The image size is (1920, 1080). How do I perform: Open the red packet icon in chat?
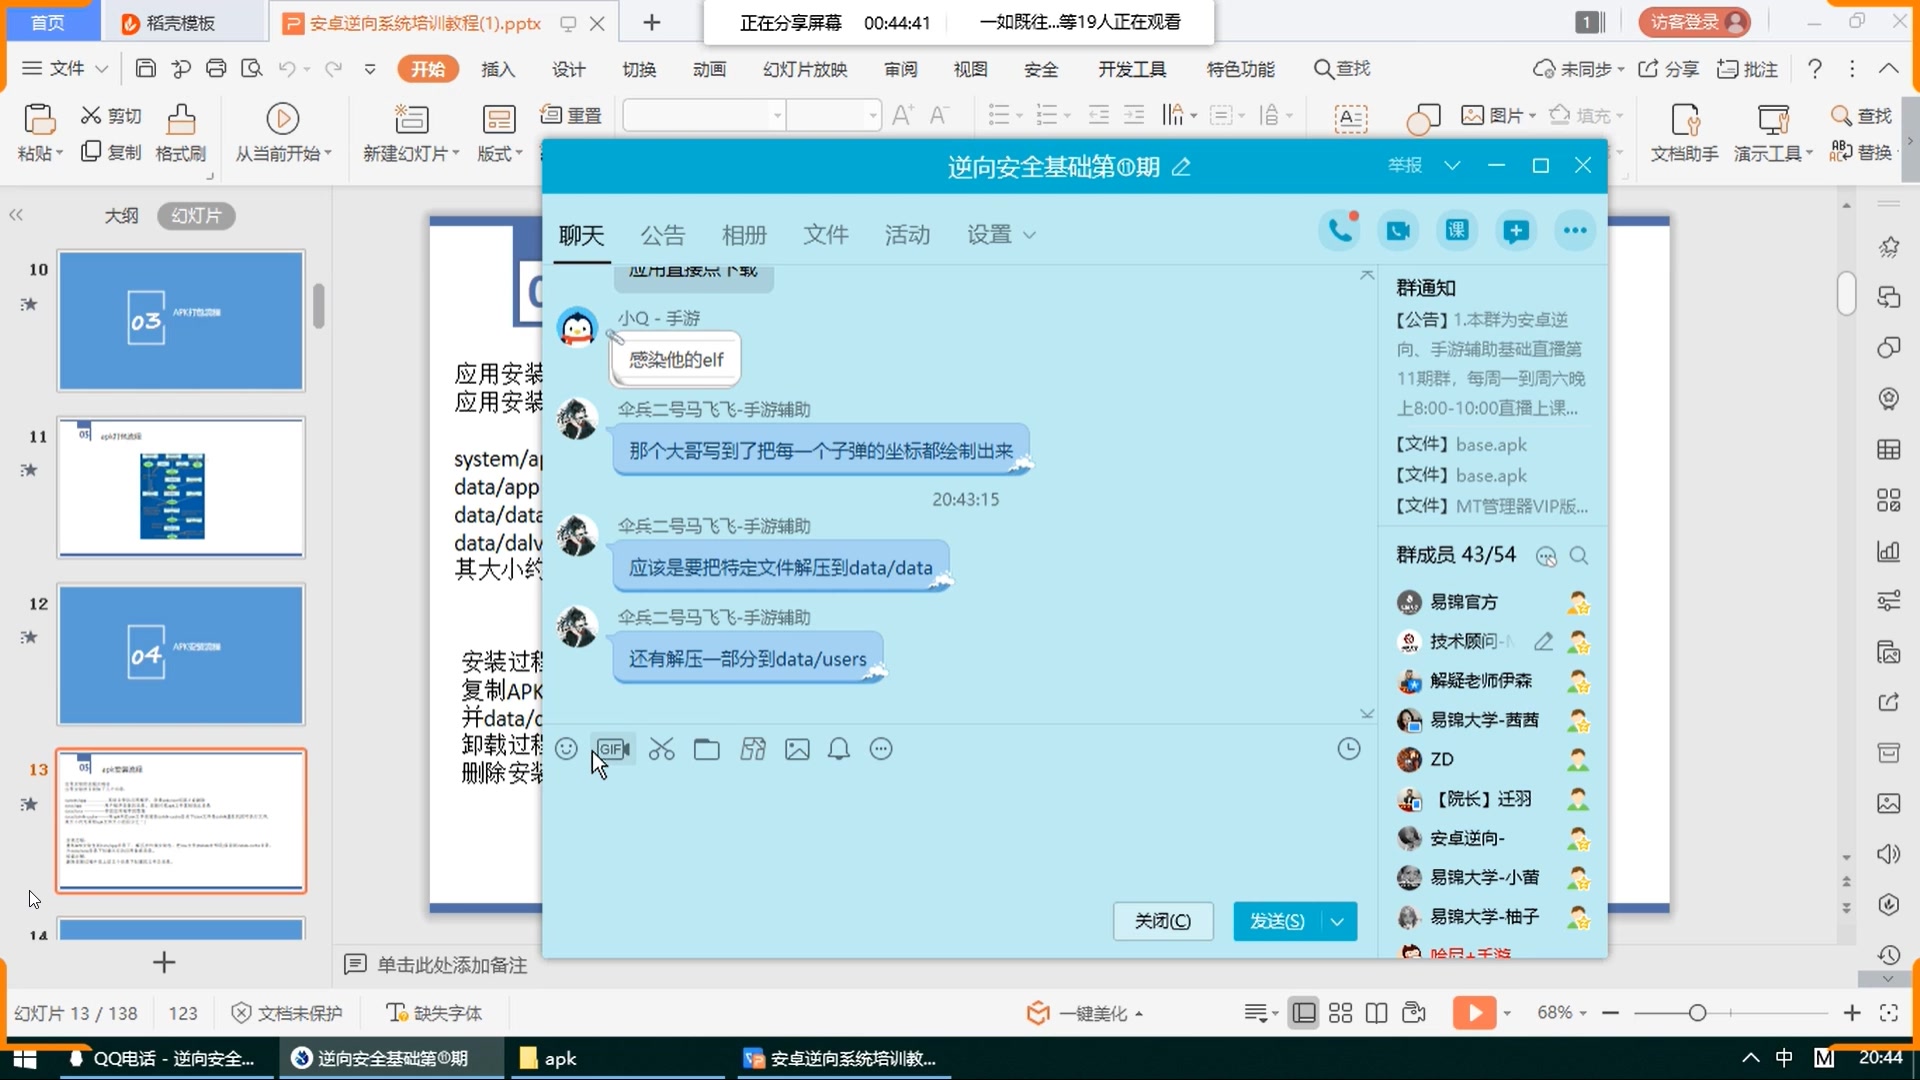click(753, 749)
